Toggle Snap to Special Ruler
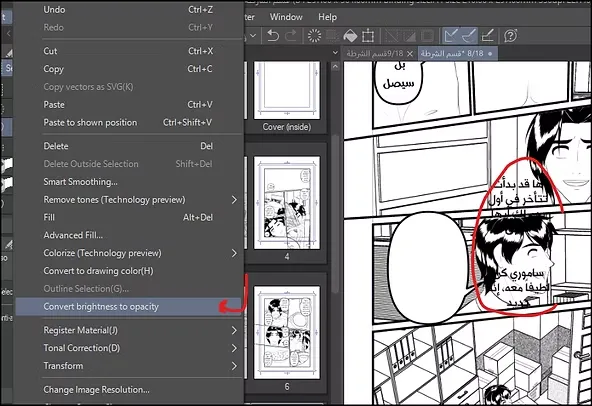 pos(469,36)
